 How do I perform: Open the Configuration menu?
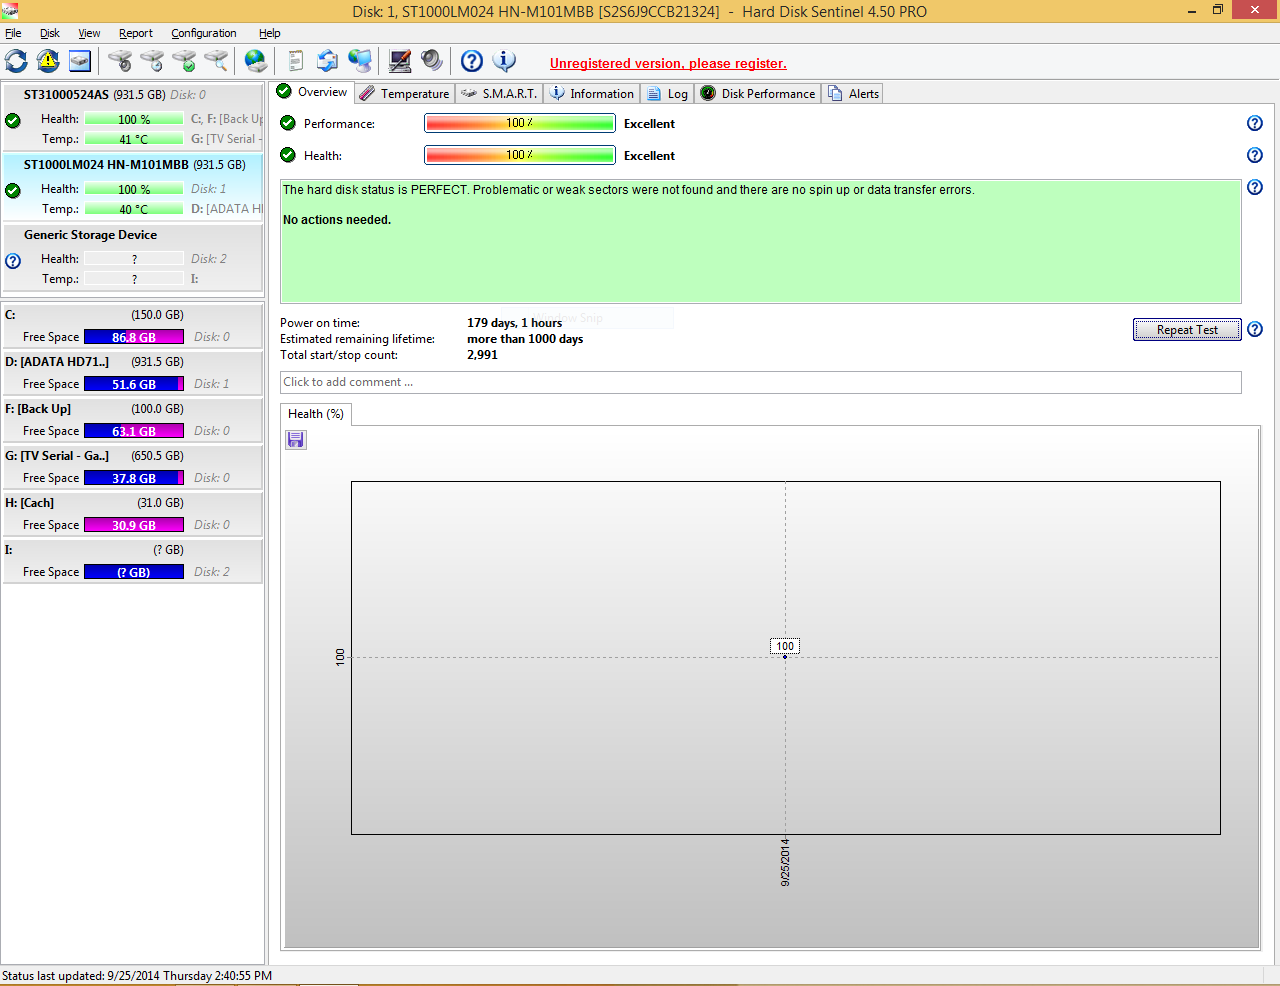click(204, 33)
